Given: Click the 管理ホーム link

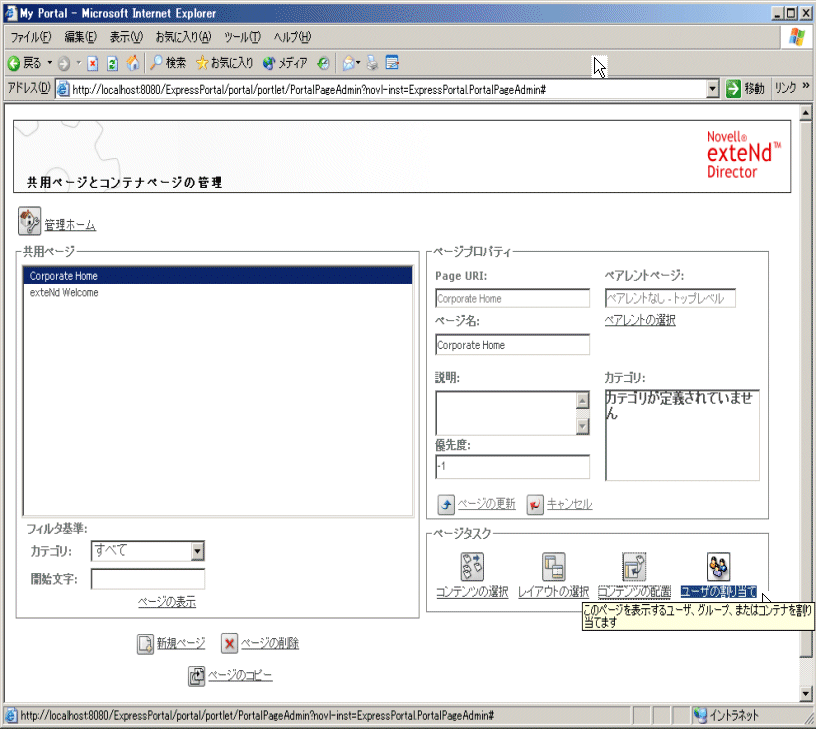Looking at the screenshot, I should 70,225.
